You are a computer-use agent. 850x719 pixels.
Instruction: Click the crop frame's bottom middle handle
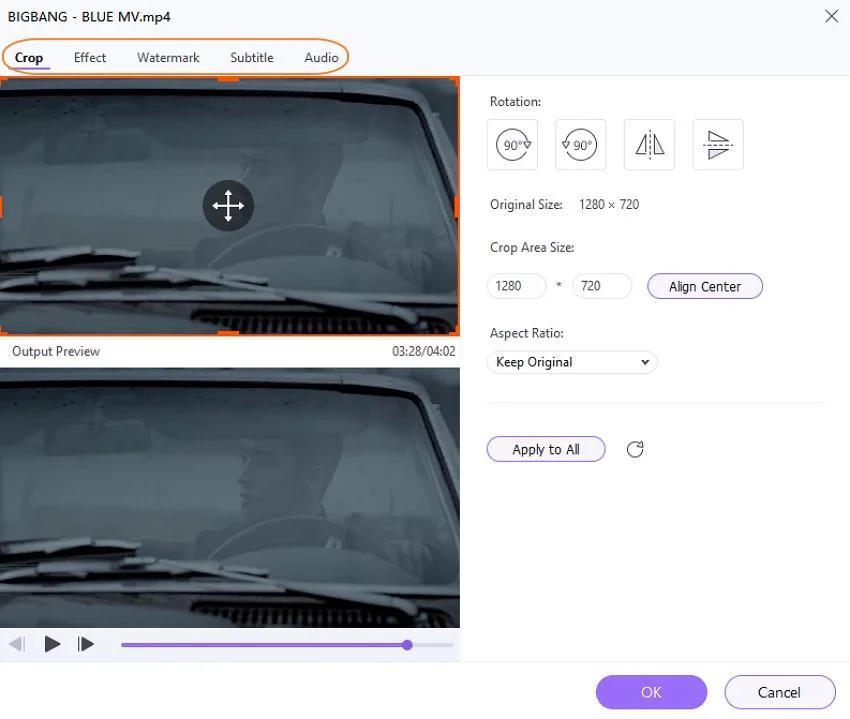point(228,333)
